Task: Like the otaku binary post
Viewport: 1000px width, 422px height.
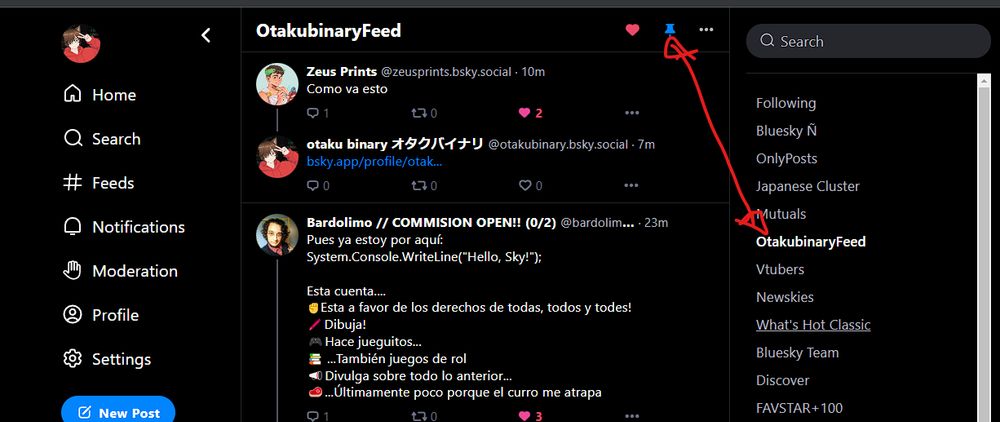Action: 530,186
